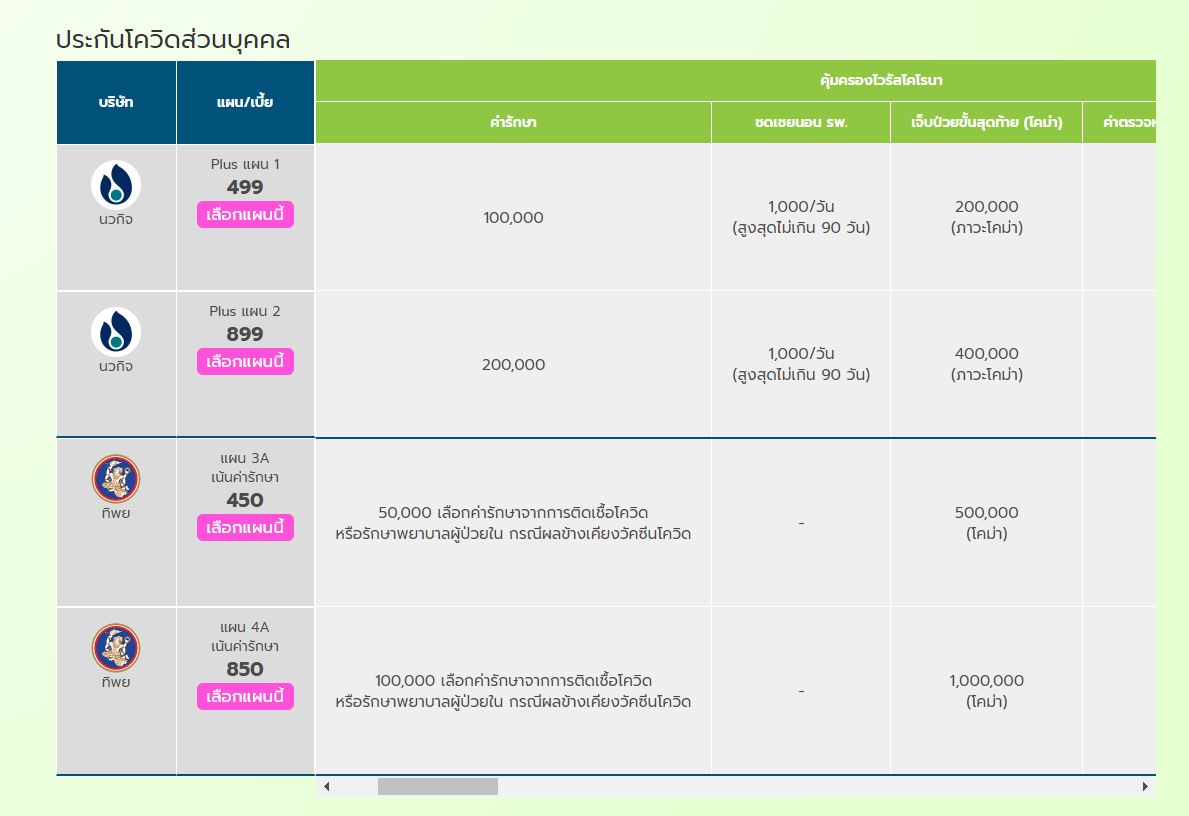Click page title ประกันโควิดส่วนบุคคล
Image resolution: width=1189 pixels, height=816 pixels.
[x=173, y=39]
